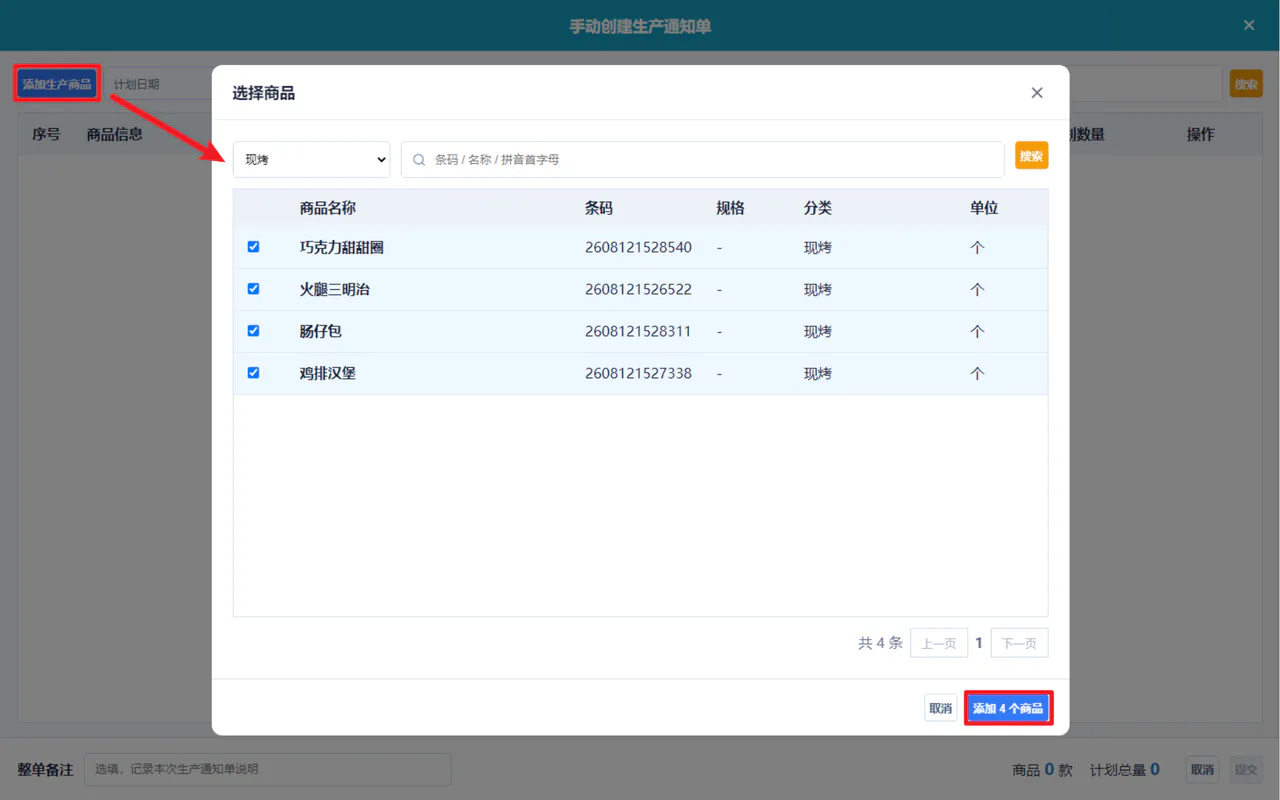Close the 选择商品 dialog with X icon

click(1037, 93)
